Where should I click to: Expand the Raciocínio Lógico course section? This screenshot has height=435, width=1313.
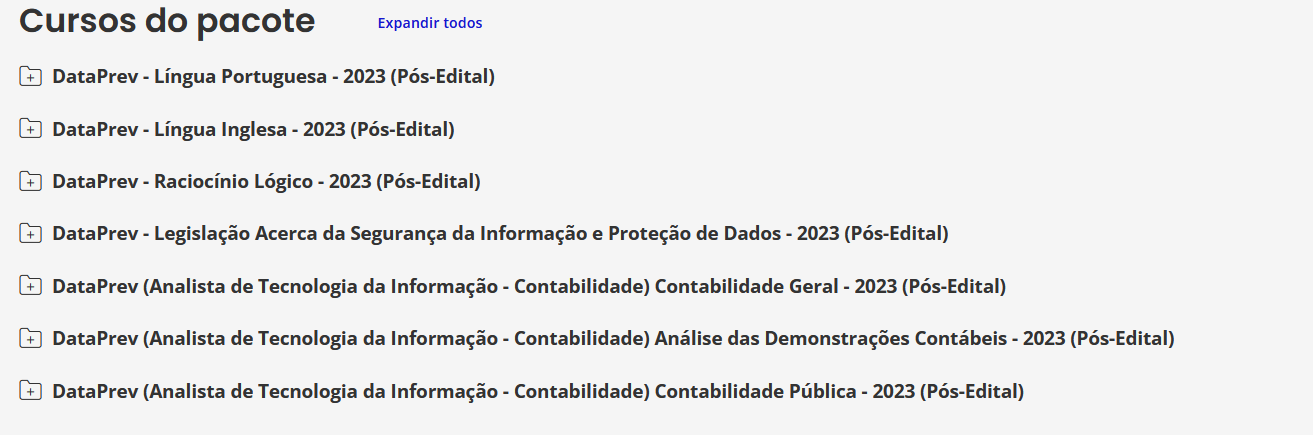(30, 181)
